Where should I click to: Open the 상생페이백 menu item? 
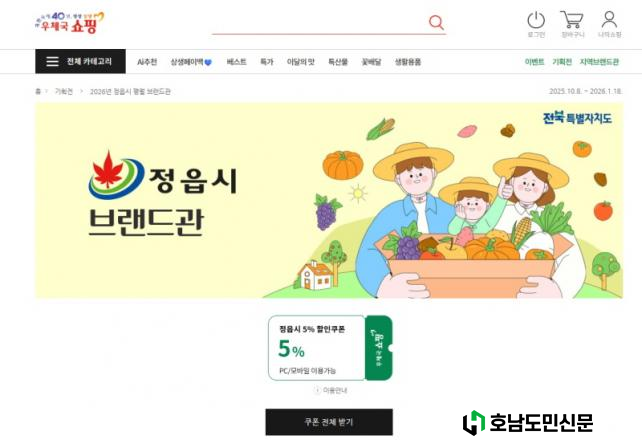point(191,62)
